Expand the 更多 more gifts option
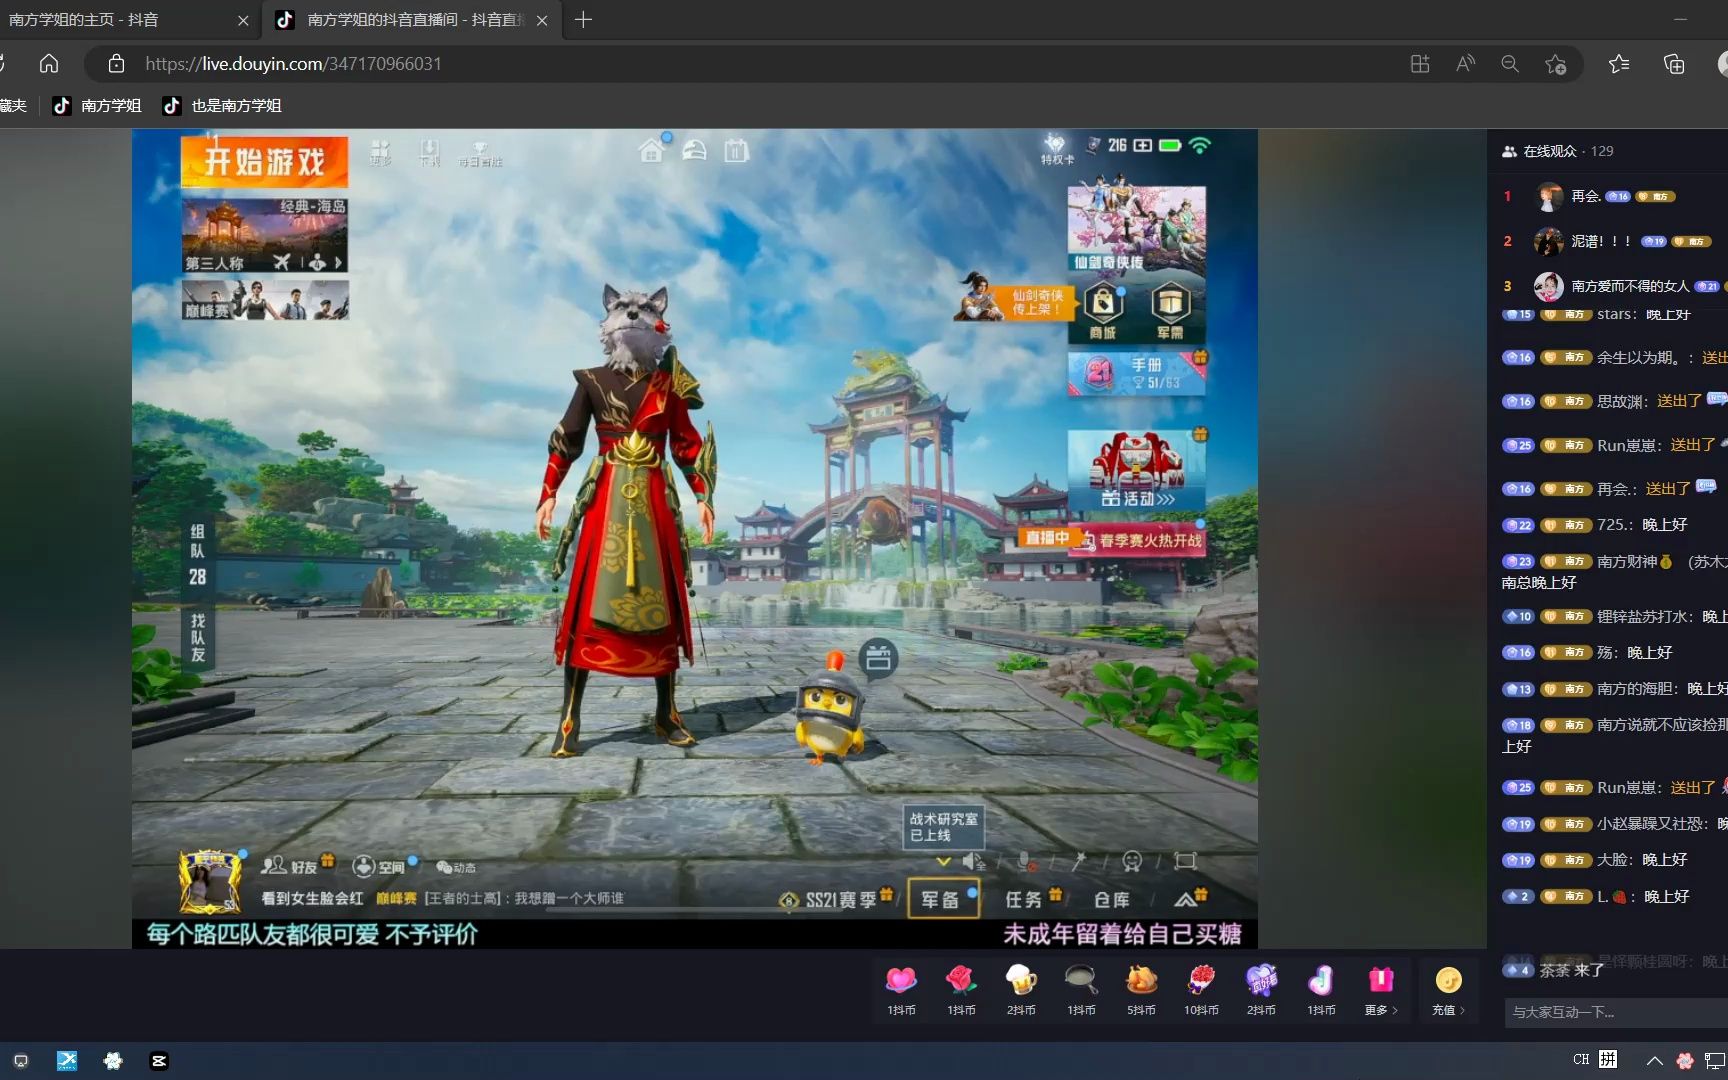This screenshot has width=1728, height=1080. 1381,989
